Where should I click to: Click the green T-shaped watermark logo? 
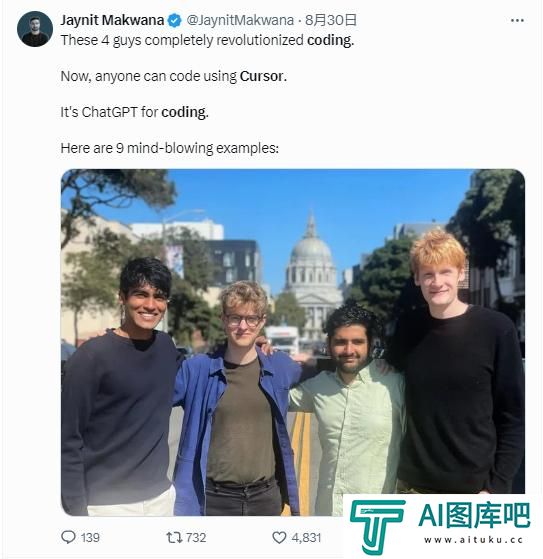377,526
